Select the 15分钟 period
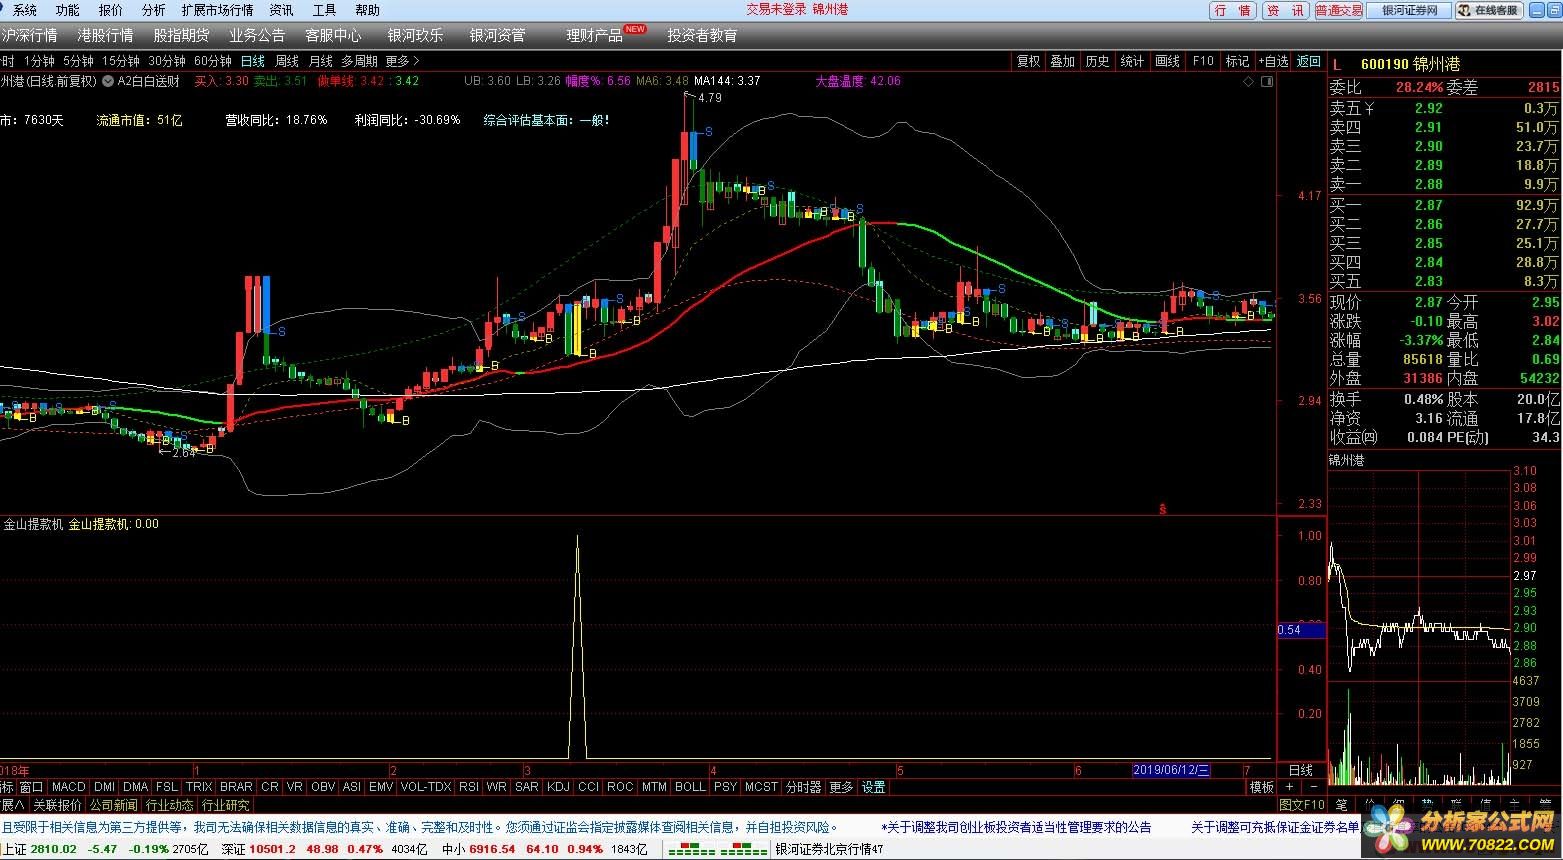Image resolution: width=1563 pixels, height=860 pixels. (121, 61)
